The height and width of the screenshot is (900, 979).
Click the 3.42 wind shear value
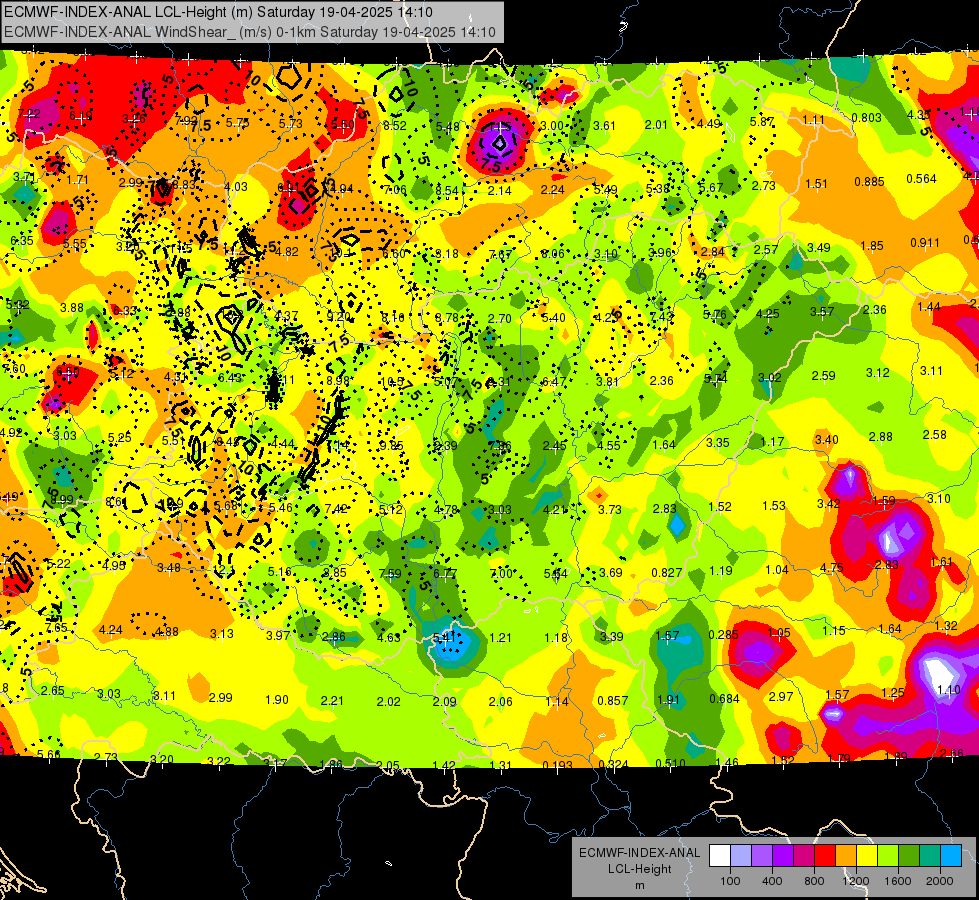[829, 503]
